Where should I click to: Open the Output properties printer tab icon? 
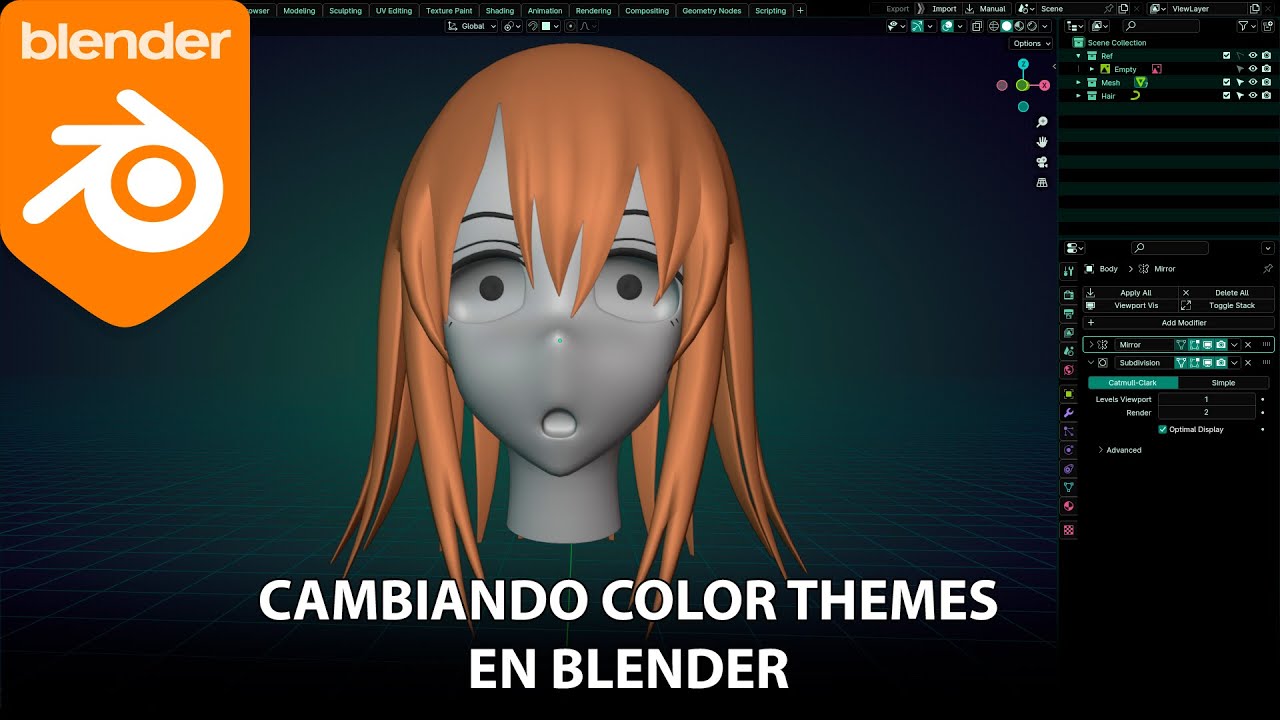point(1069,314)
